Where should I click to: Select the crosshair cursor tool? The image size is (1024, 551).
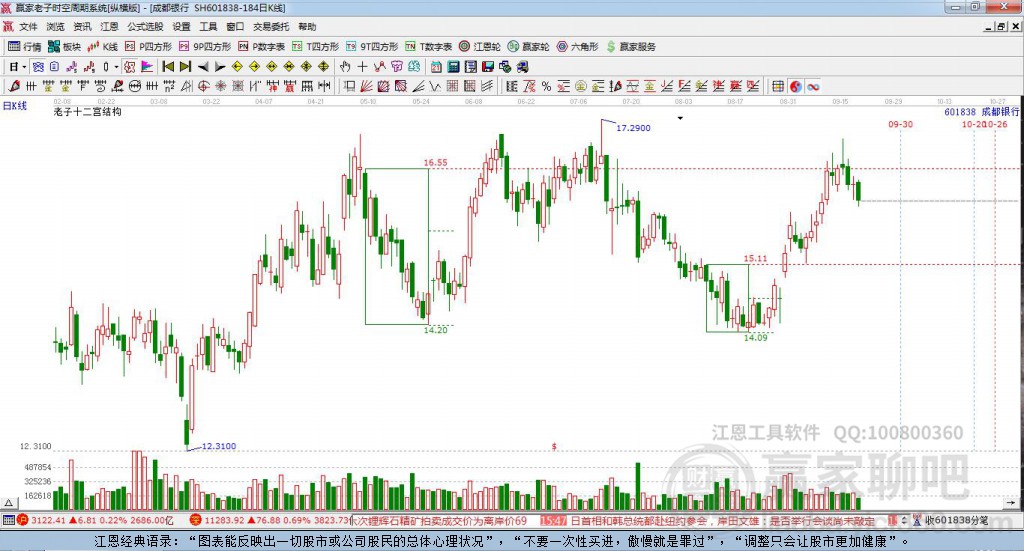pyautogui.click(x=362, y=67)
